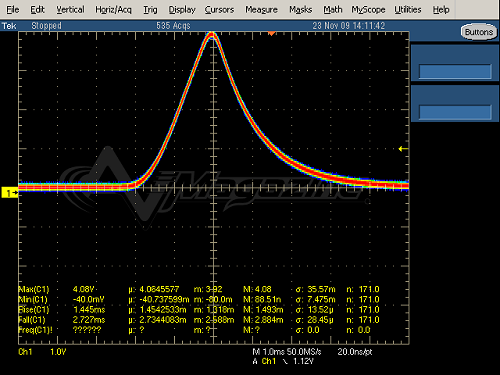Open the Help menu
The image size is (500, 375).
pos(441,10)
